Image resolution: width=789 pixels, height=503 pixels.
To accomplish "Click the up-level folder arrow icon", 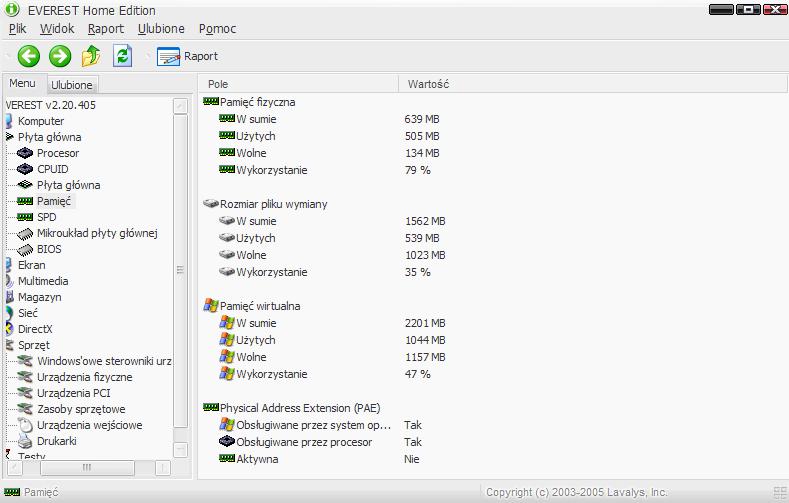I will pyautogui.click(x=91, y=56).
